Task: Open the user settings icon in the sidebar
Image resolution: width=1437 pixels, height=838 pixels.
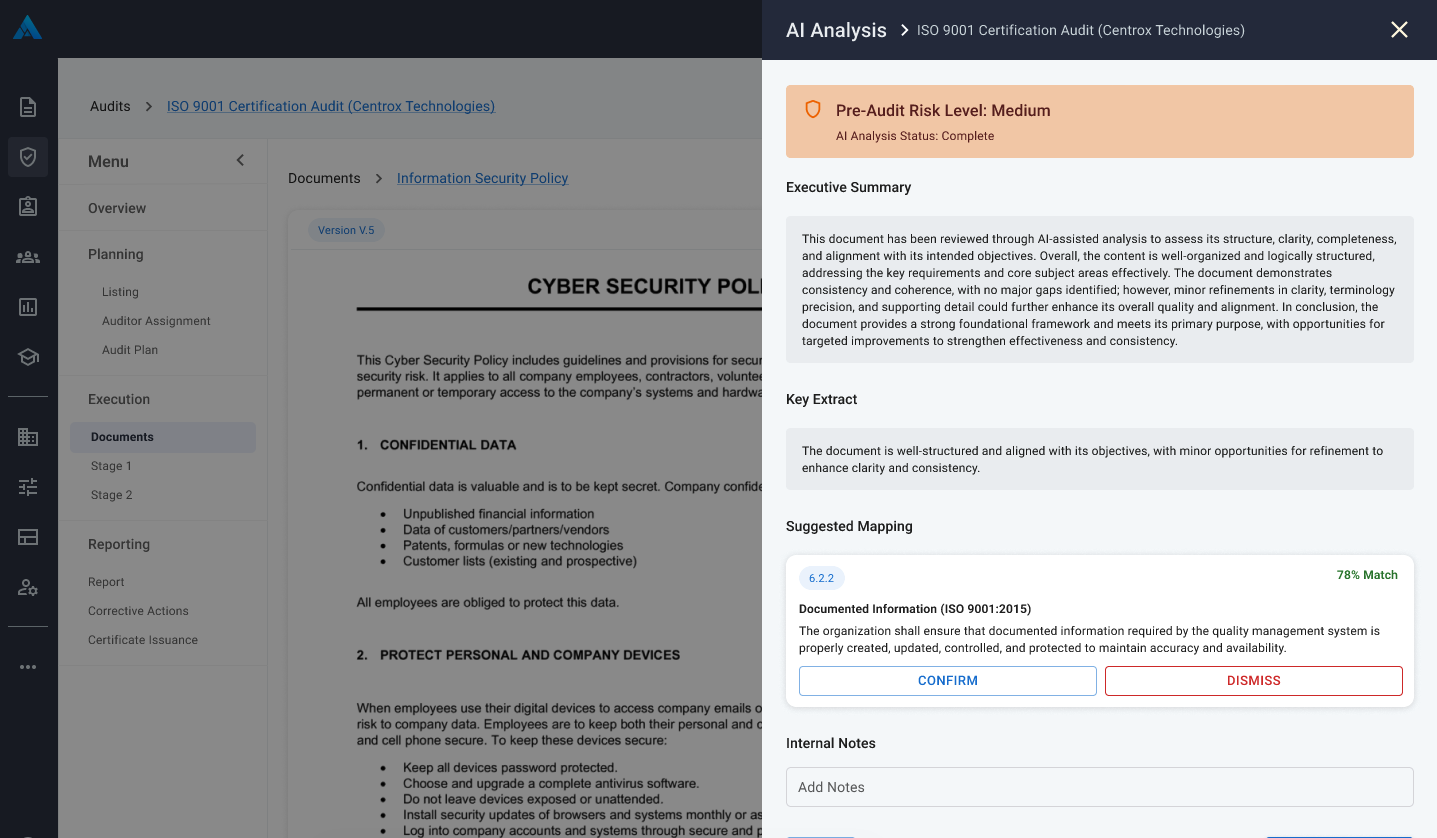Action: pos(28,587)
